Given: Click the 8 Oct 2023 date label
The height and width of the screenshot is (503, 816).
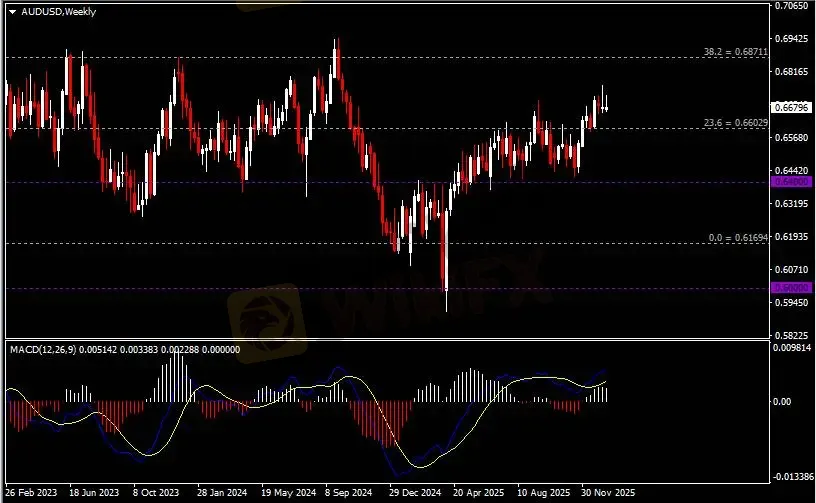Looking at the screenshot, I should (159, 493).
